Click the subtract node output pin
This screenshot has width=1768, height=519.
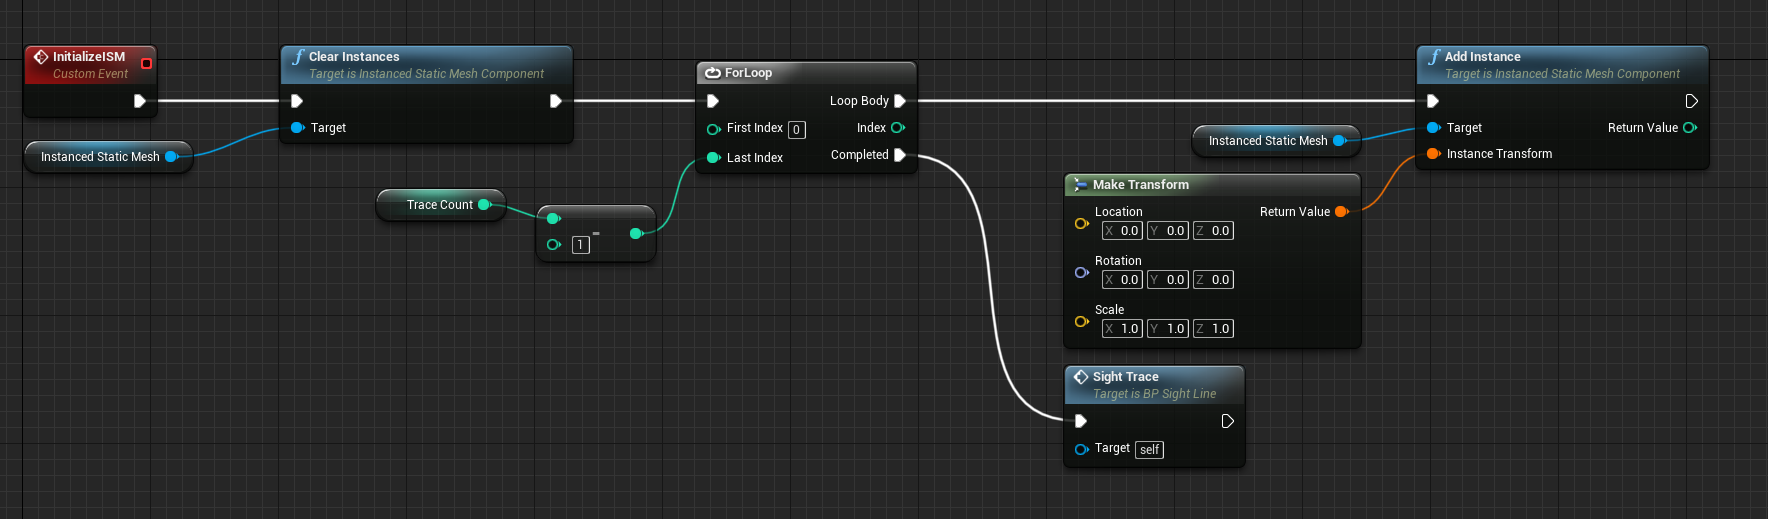coord(636,234)
